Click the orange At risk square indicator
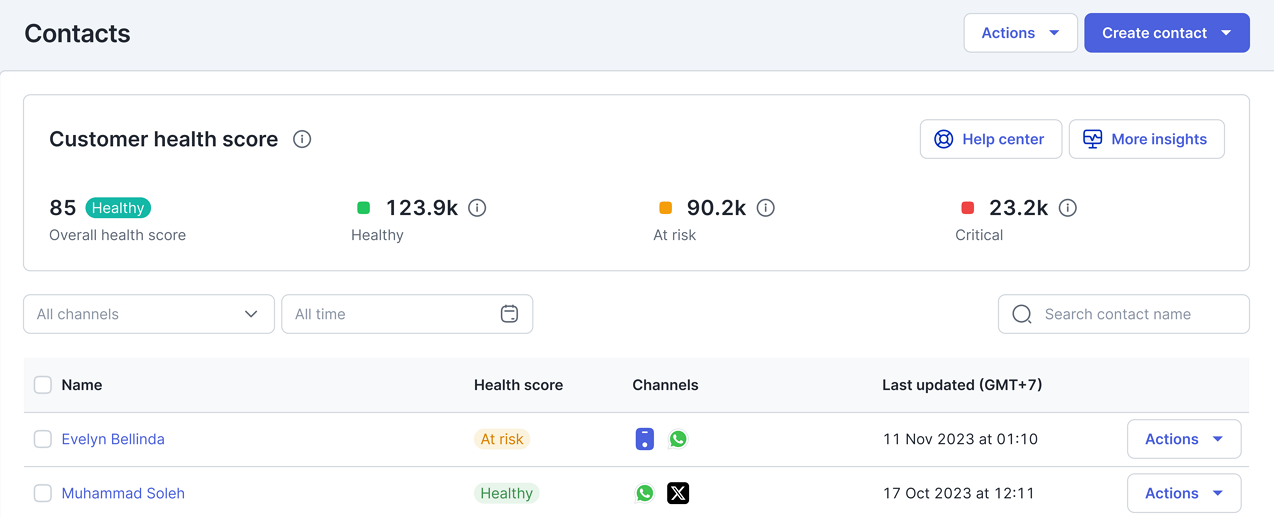 (666, 208)
